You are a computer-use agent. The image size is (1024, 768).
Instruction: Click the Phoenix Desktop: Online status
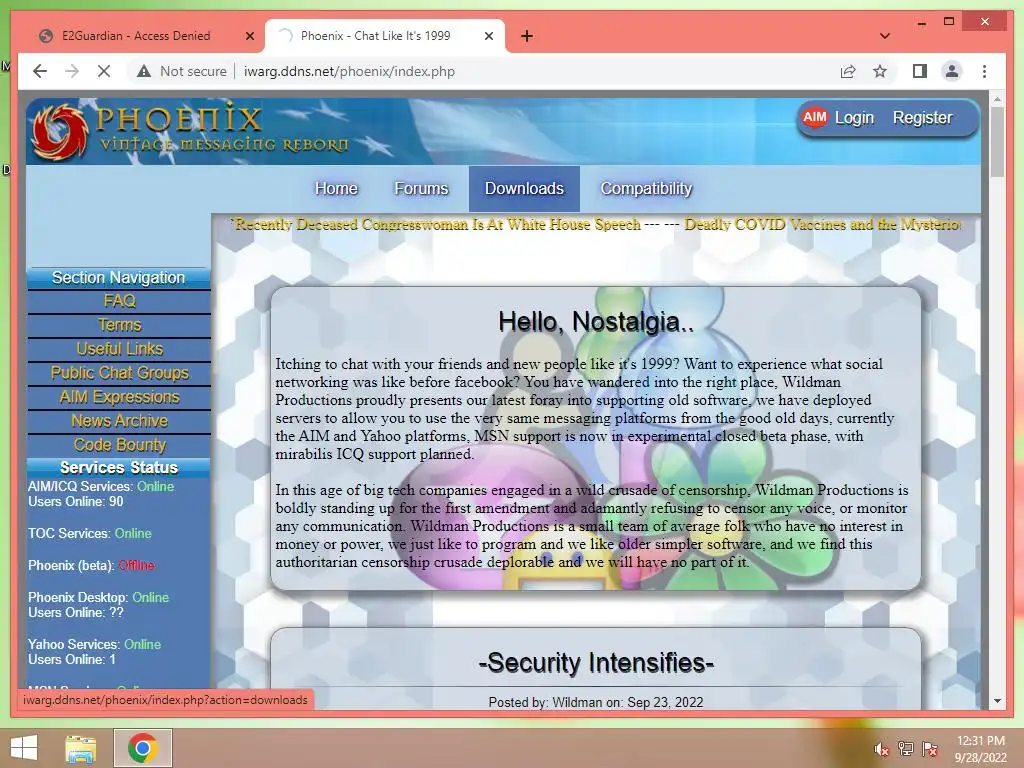point(98,598)
